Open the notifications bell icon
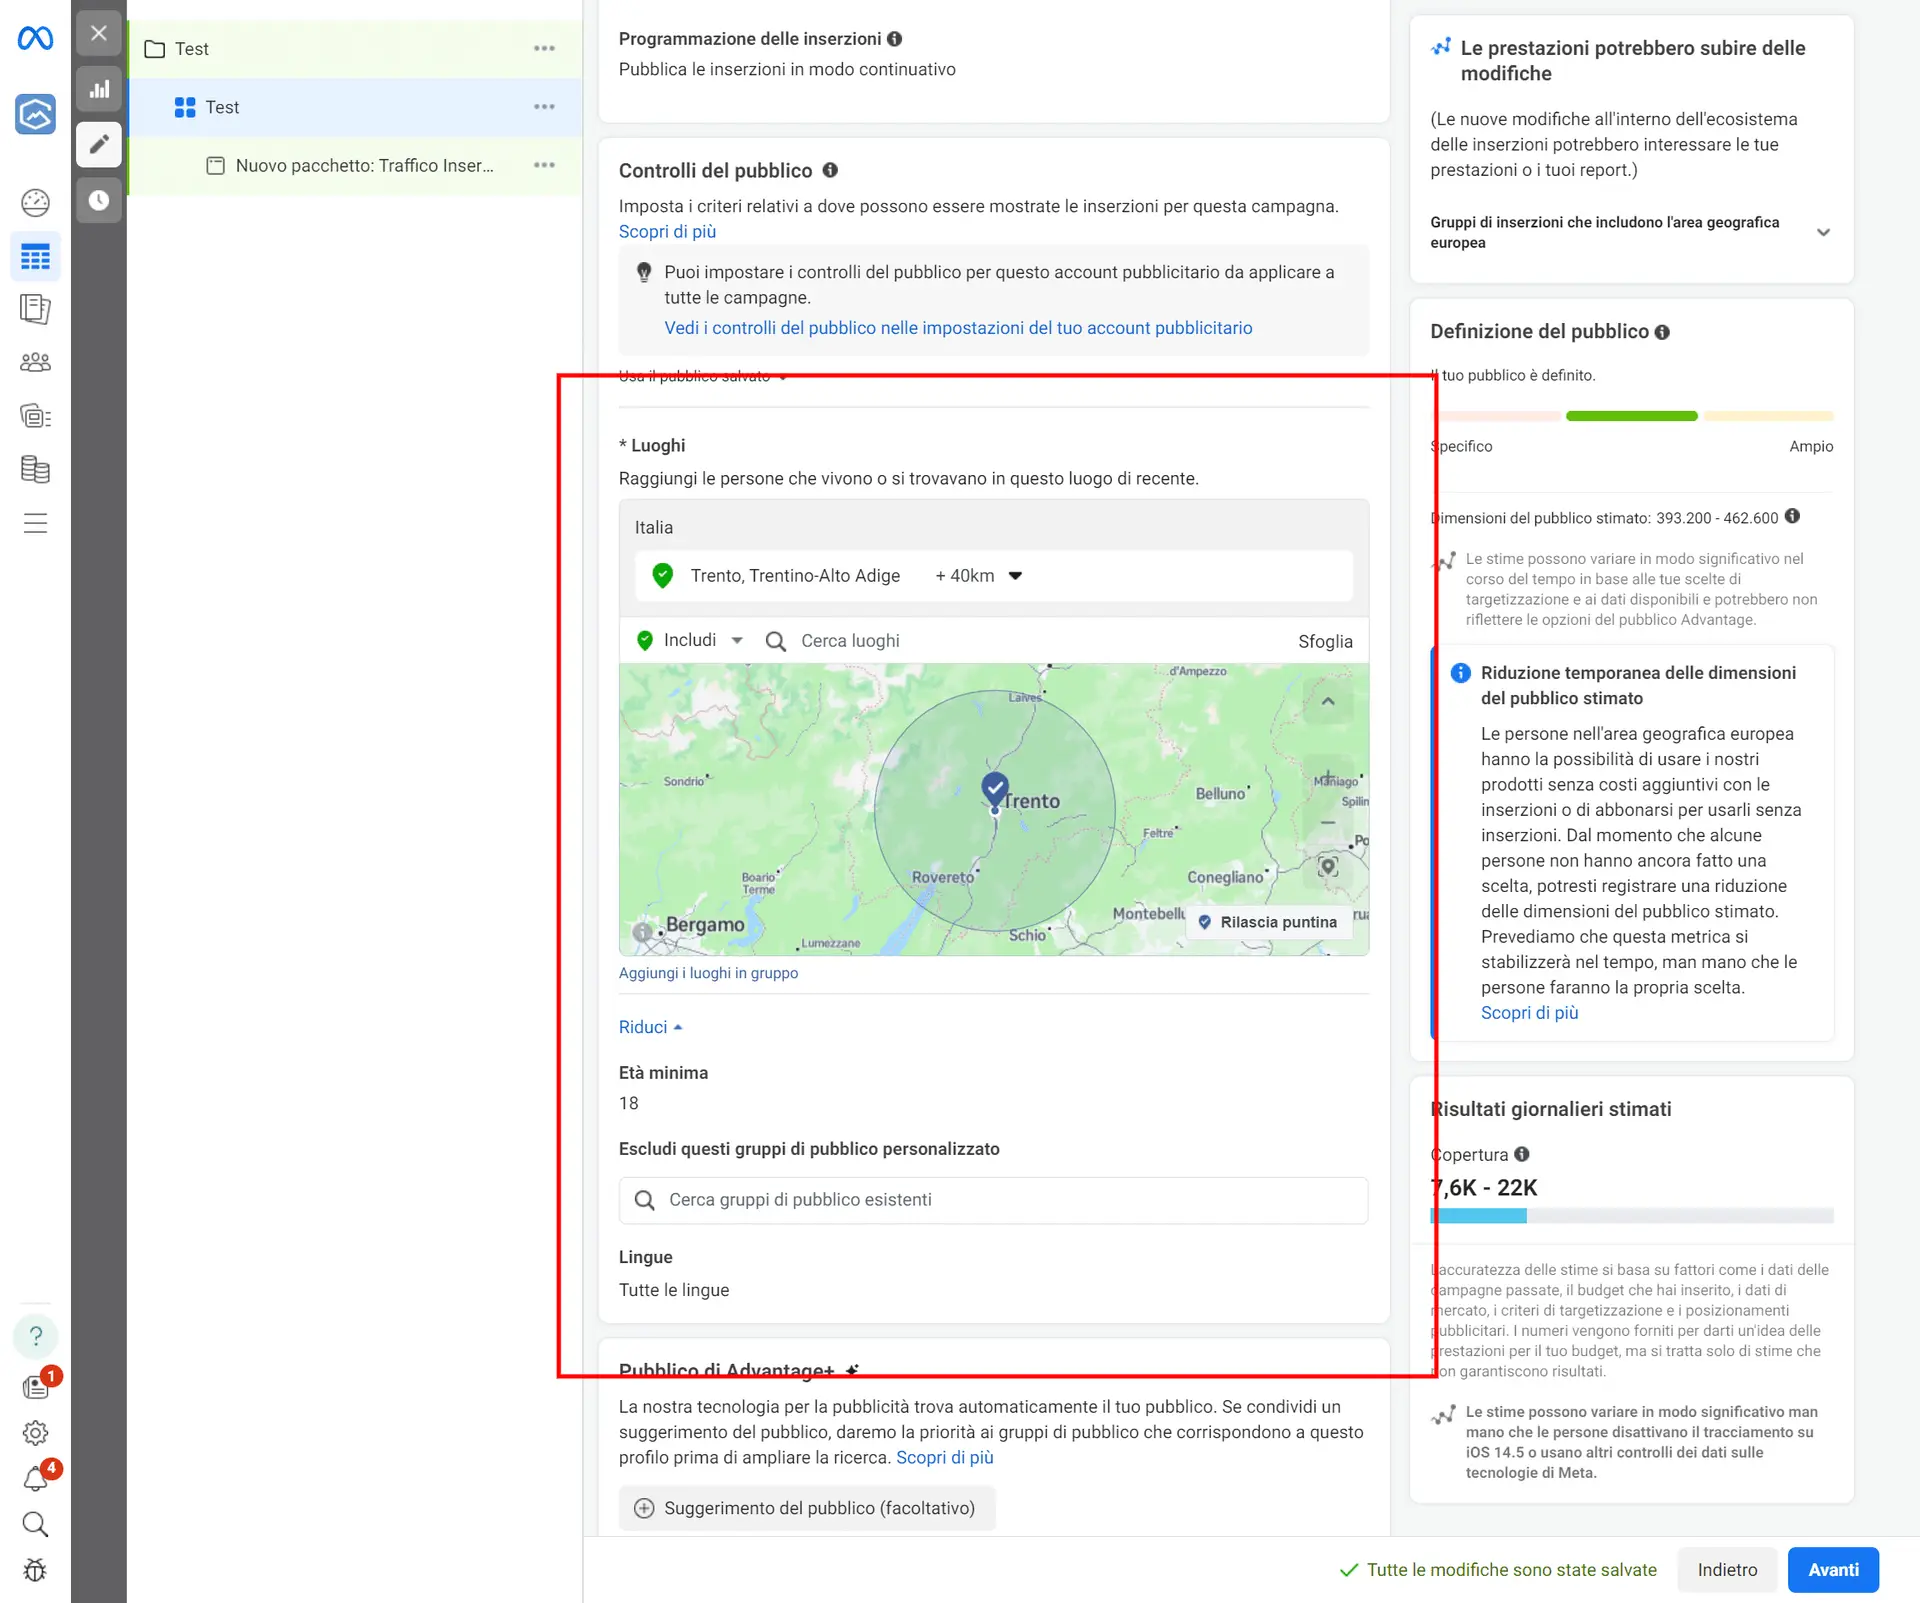This screenshot has width=1920, height=1603. coord(36,1478)
